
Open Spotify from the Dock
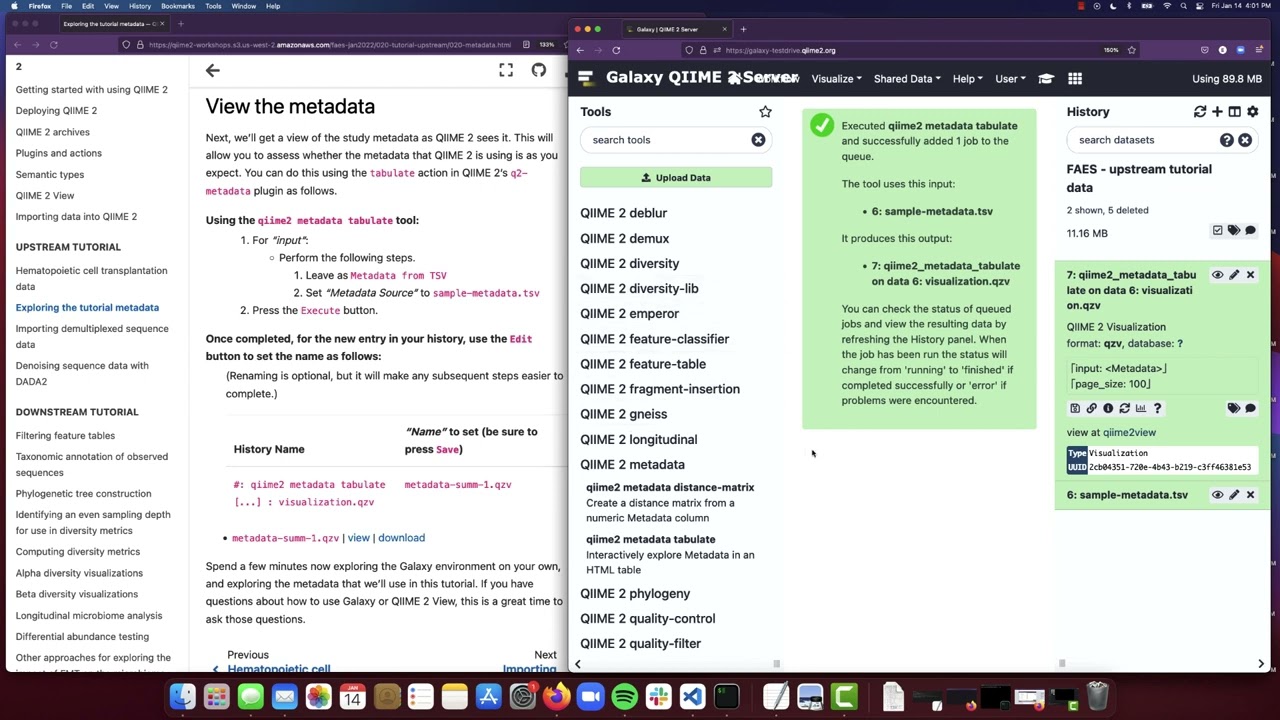(625, 696)
